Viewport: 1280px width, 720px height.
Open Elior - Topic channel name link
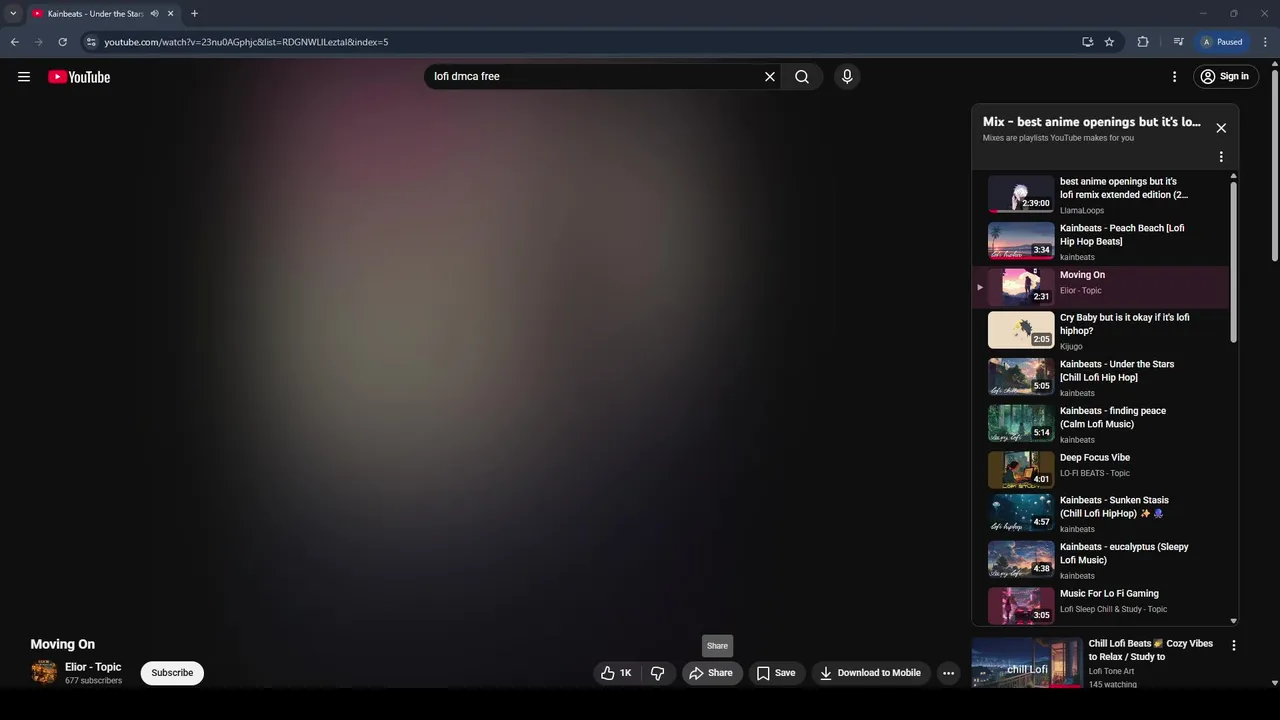coord(93,667)
